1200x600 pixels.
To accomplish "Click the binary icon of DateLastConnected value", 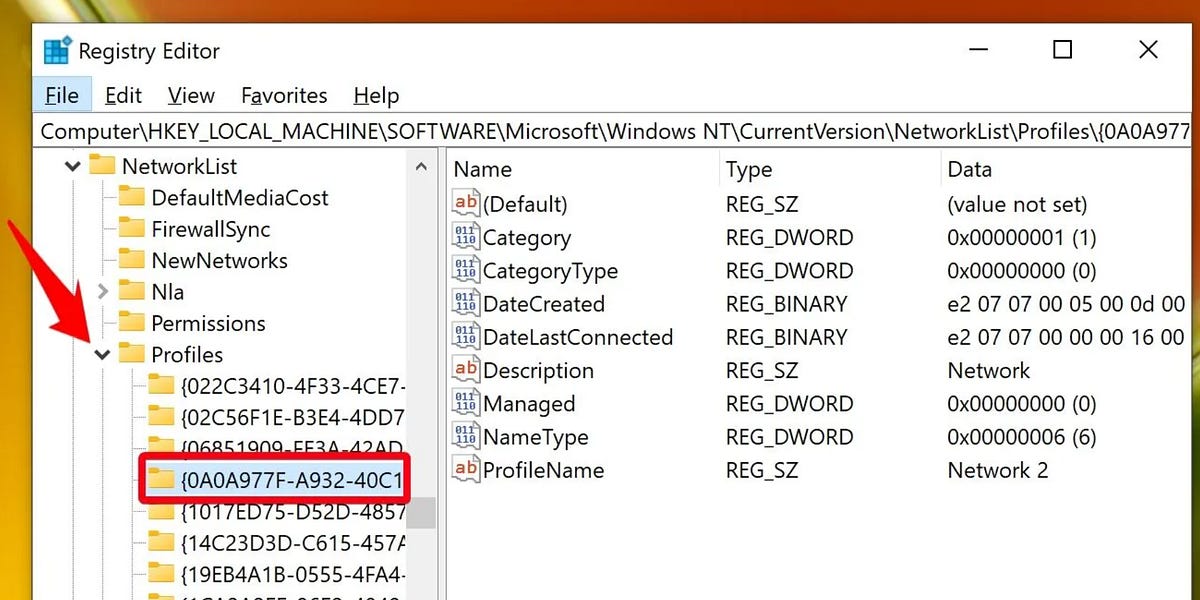I will (466, 336).
